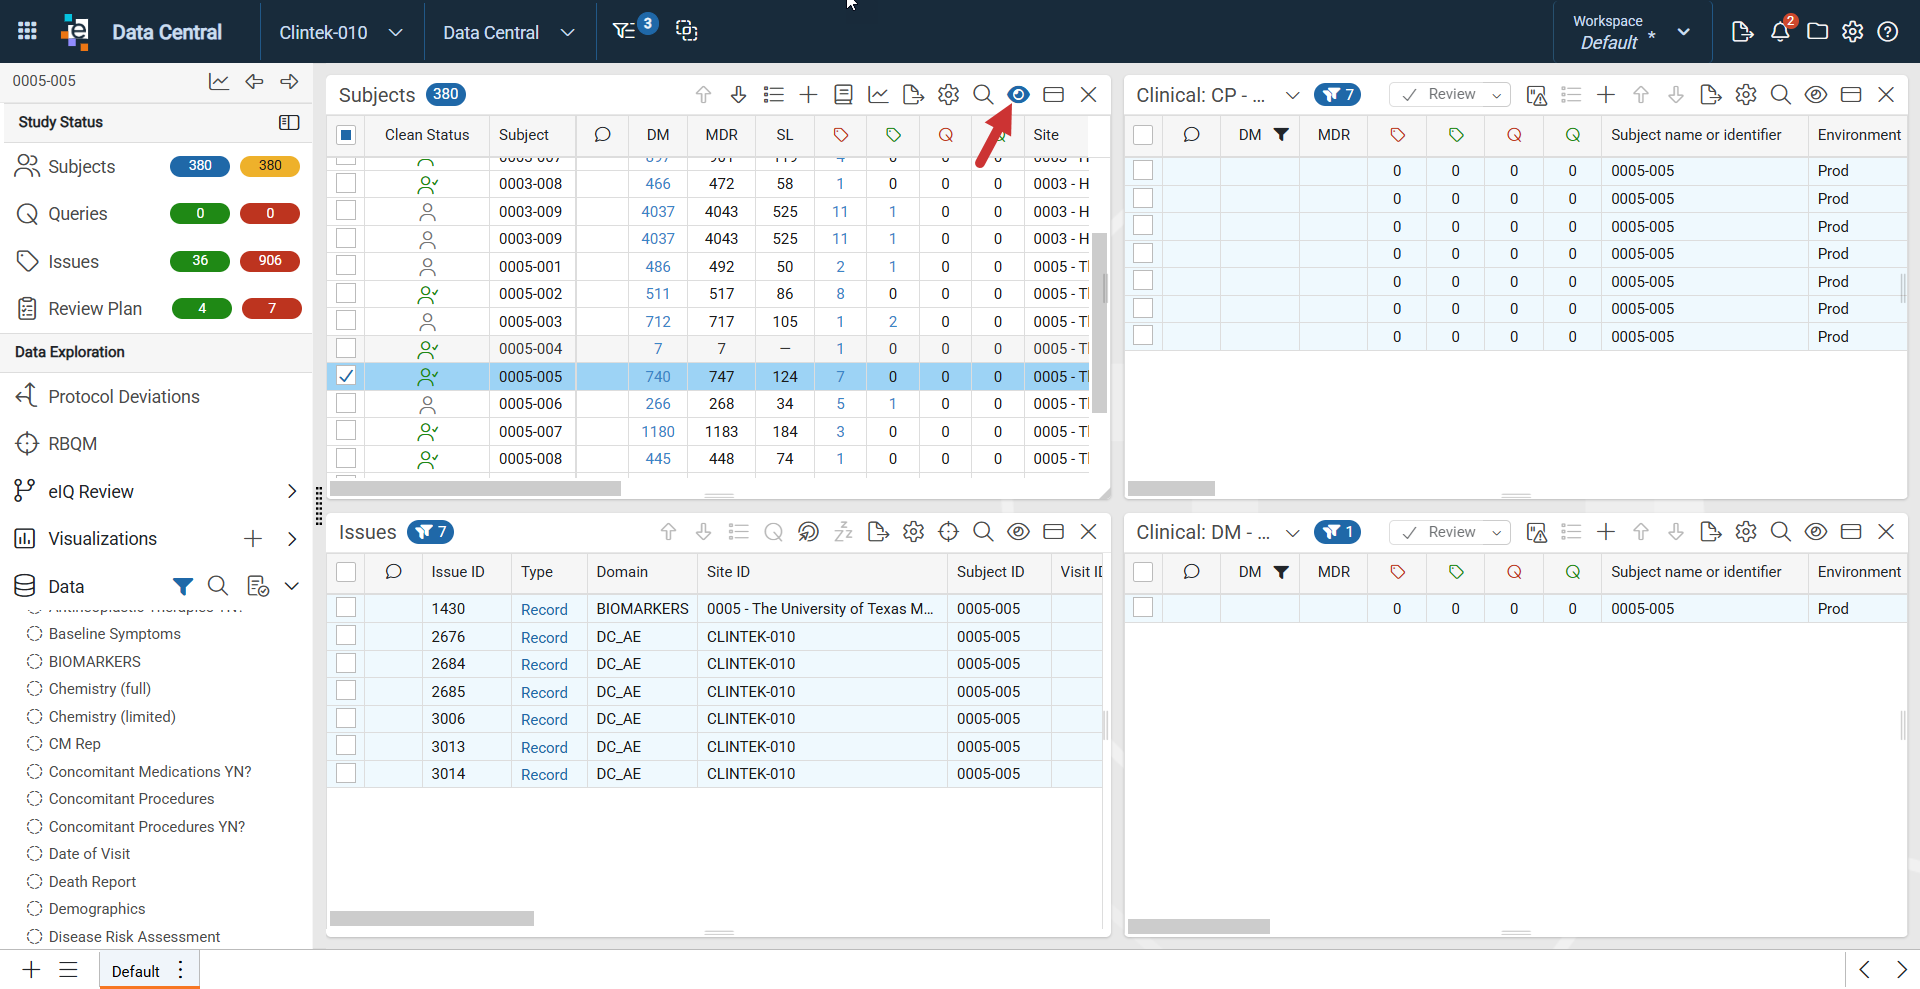Viewport: 1920px width, 989px height.
Task: Click the eye icon in Subjects toolbar
Action: pyautogui.click(x=1018, y=95)
